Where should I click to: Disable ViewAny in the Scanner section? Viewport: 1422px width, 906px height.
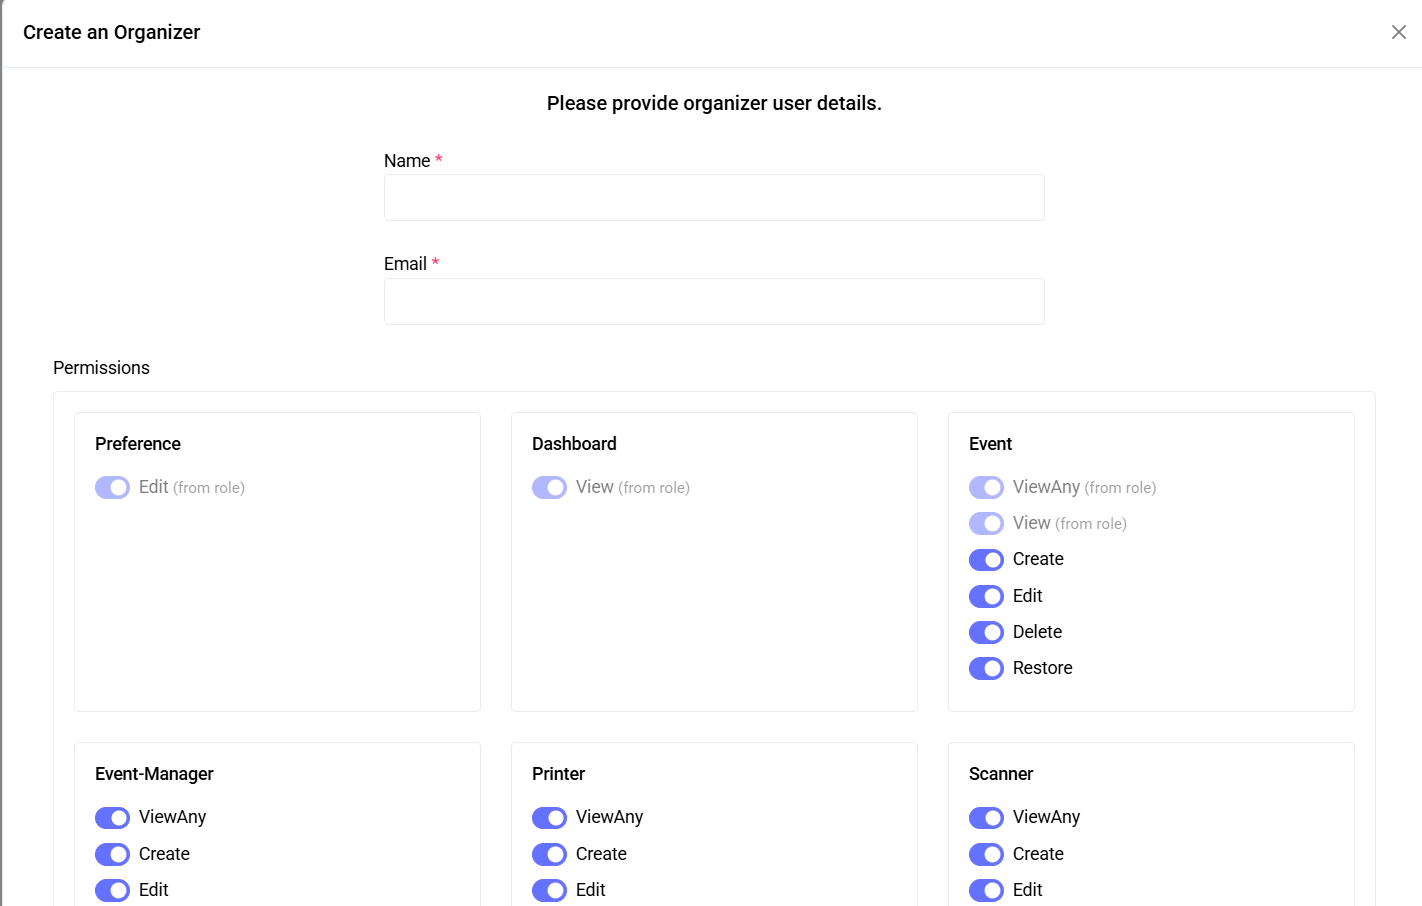click(x=986, y=817)
